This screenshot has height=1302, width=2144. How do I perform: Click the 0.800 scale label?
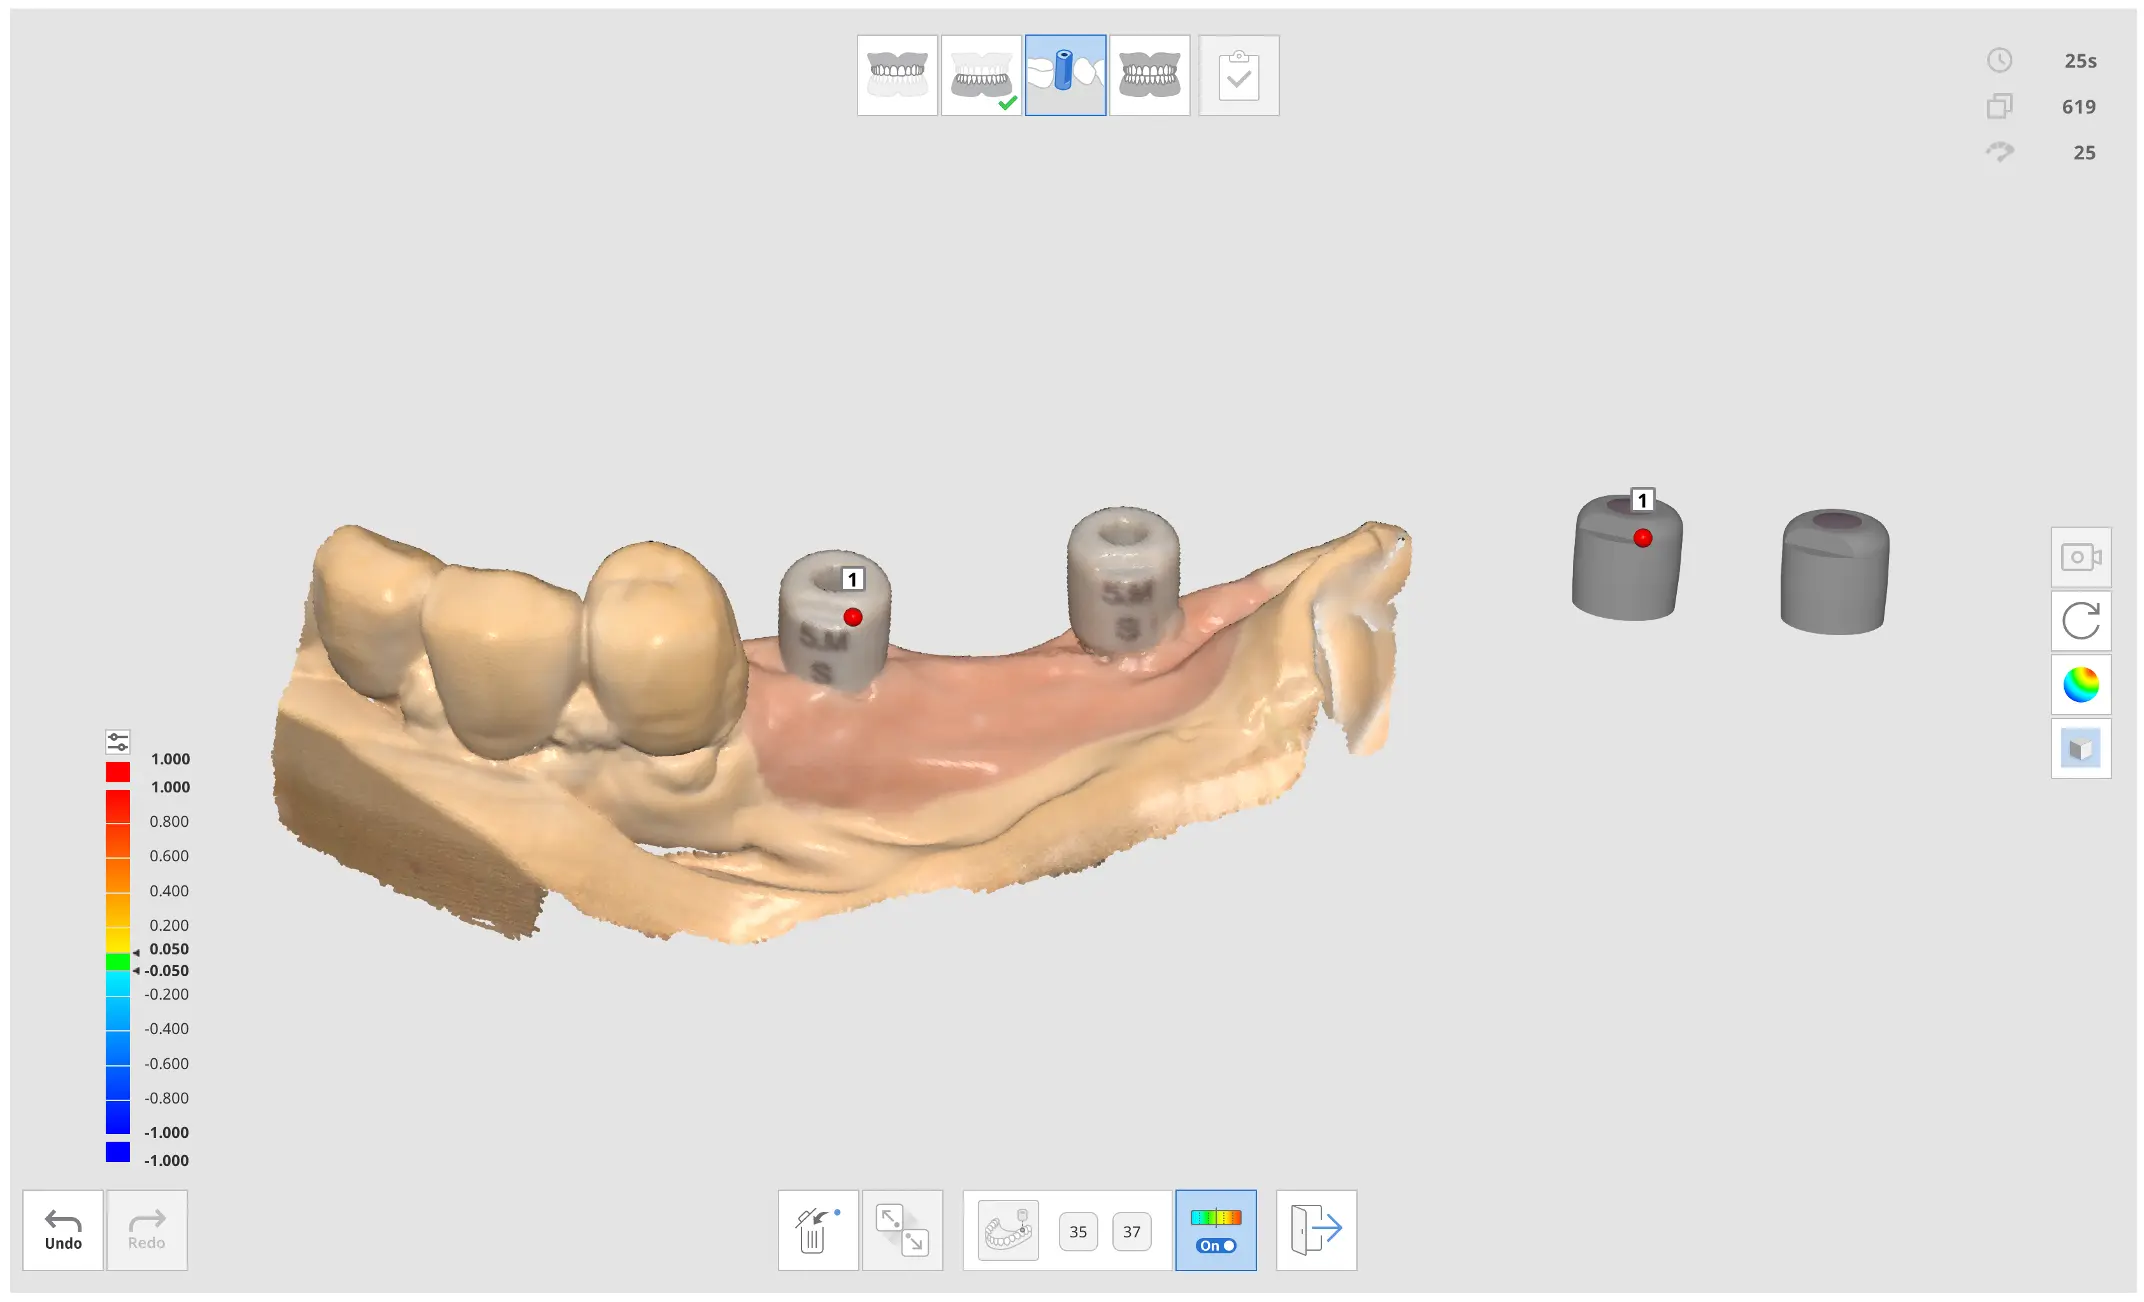pyautogui.click(x=169, y=821)
